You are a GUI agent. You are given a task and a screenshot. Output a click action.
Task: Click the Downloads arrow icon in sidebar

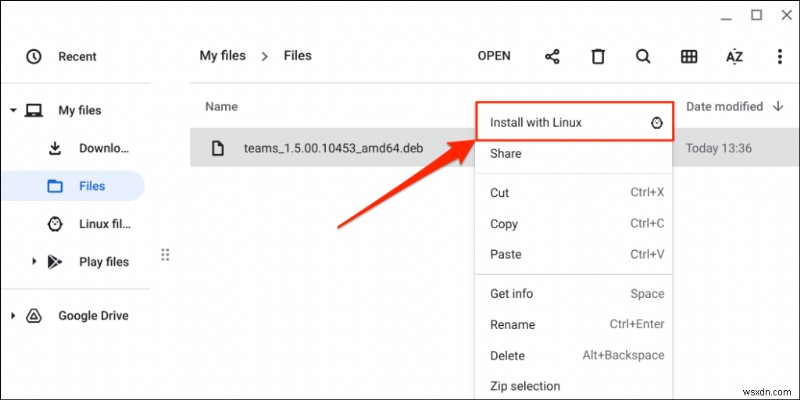coord(55,148)
